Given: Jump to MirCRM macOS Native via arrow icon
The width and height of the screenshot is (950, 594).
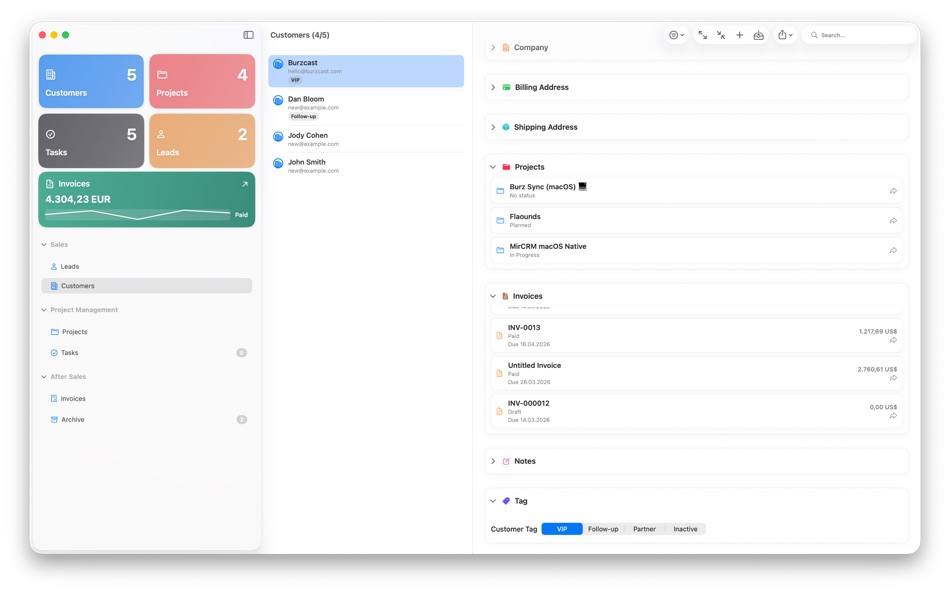Looking at the screenshot, I should tap(893, 250).
